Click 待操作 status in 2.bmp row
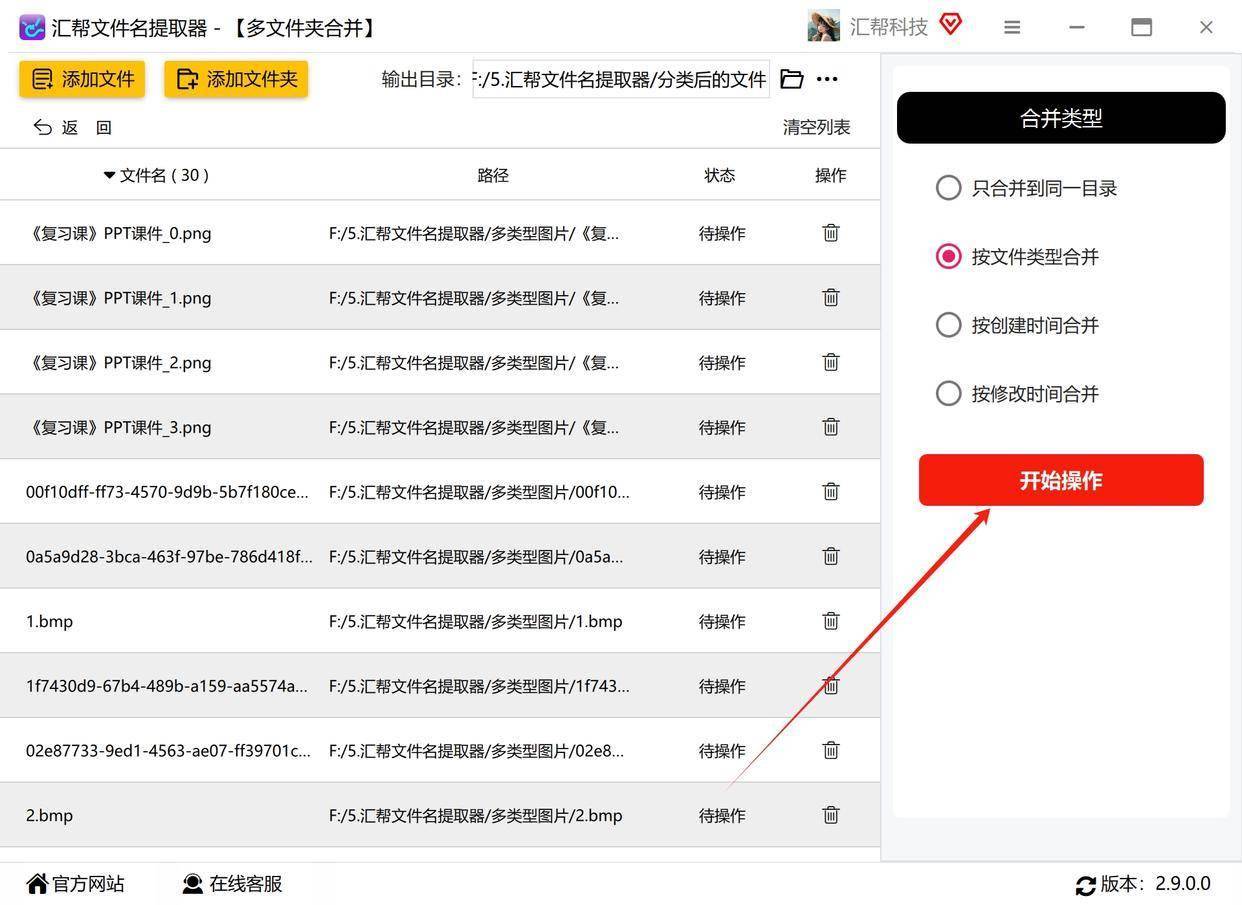This screenshot has height=905, width=1242. coord(722,815)
